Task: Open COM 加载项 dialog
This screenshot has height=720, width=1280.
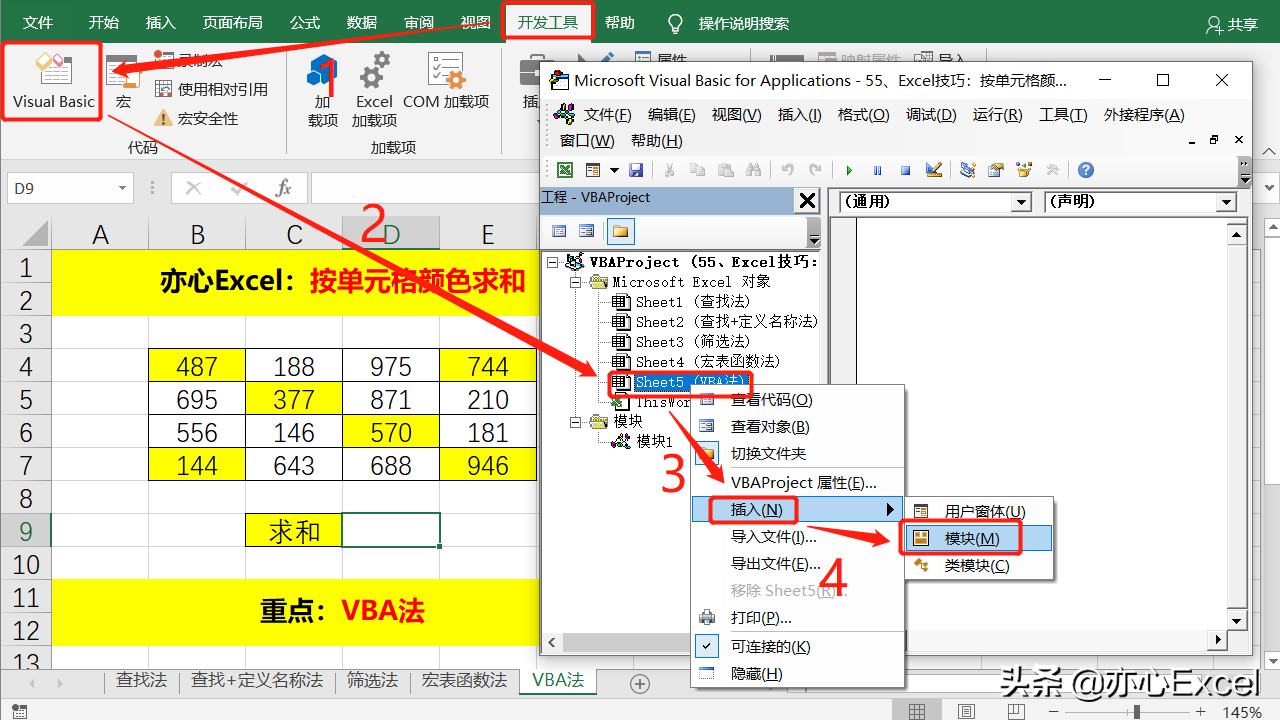Action: (x=446, y=82)
